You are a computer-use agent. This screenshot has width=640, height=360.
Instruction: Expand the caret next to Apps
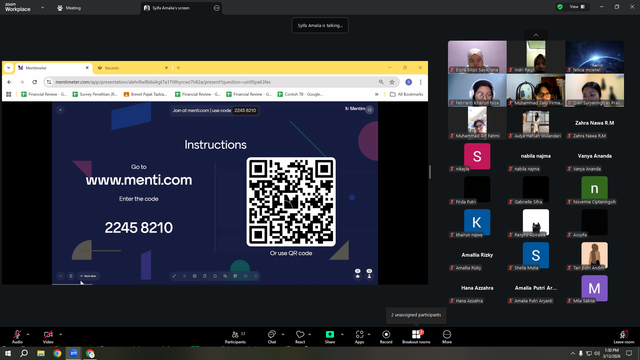pos(369,334)
